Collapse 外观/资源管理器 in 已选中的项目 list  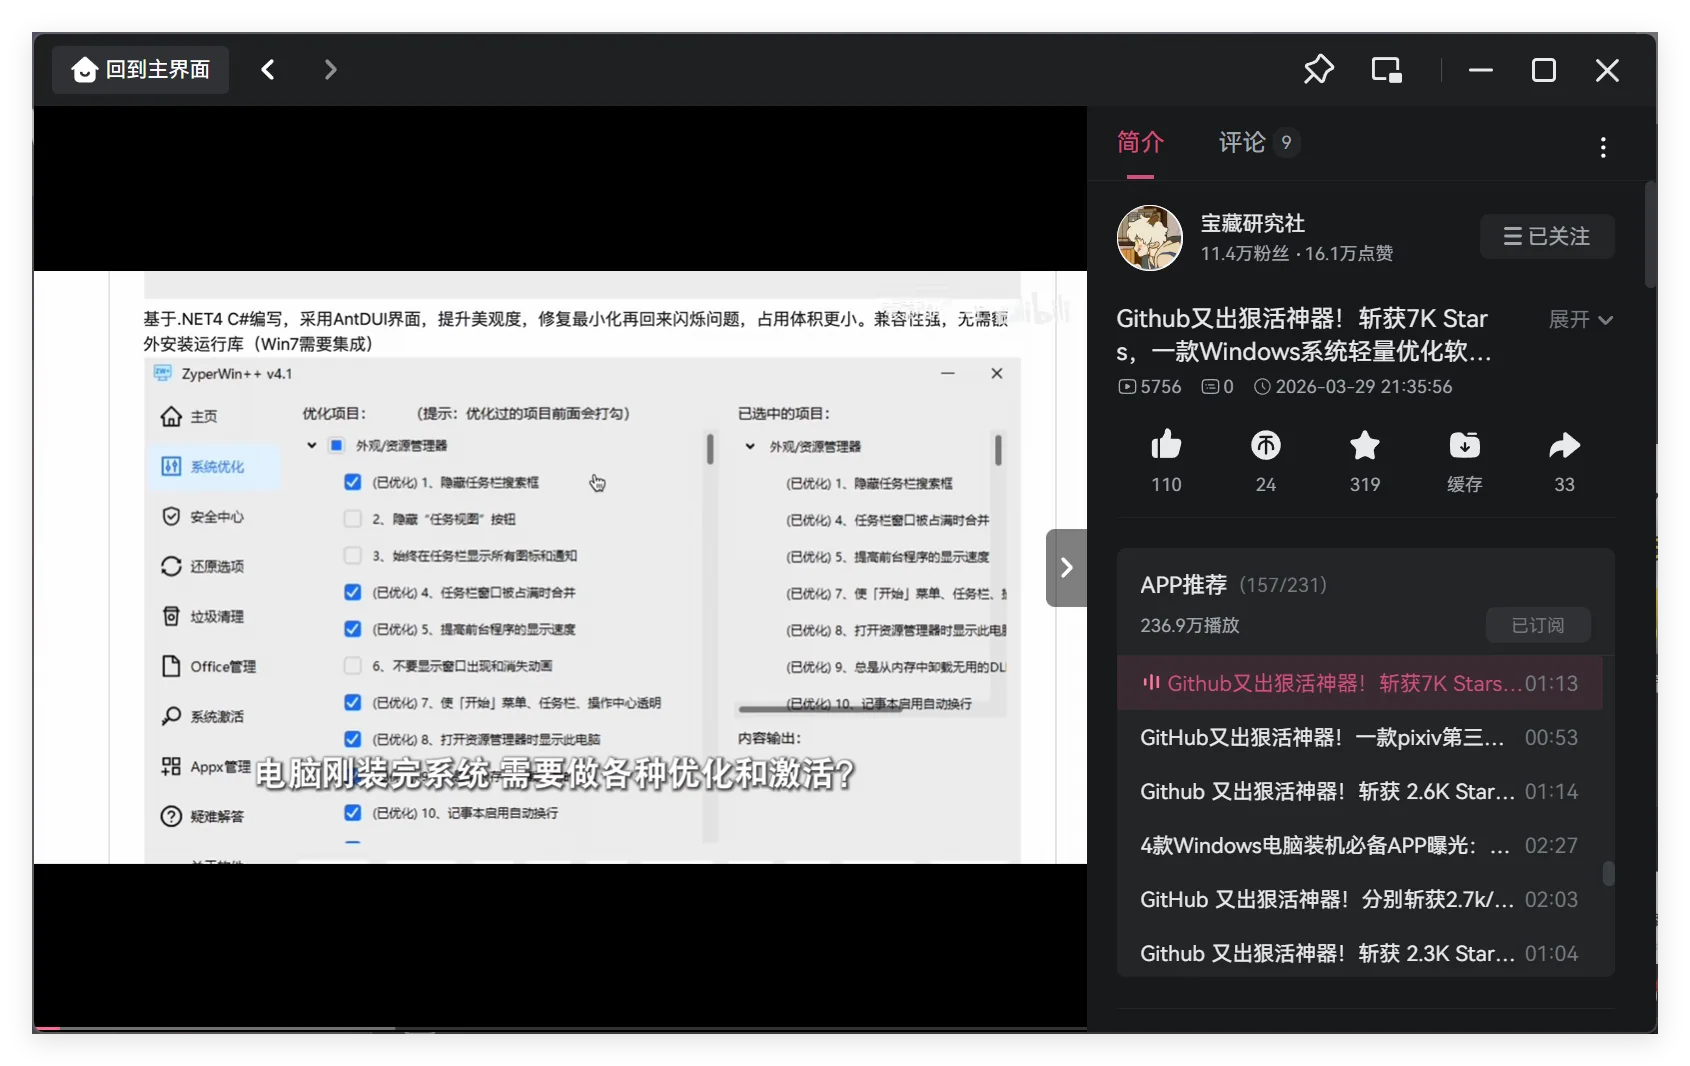click(750, 446)
